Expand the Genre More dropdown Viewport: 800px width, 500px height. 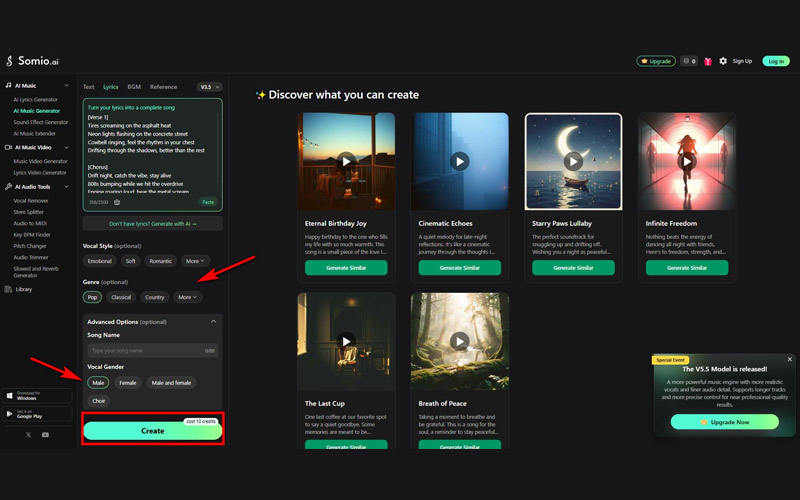click(x=188, y=297)
